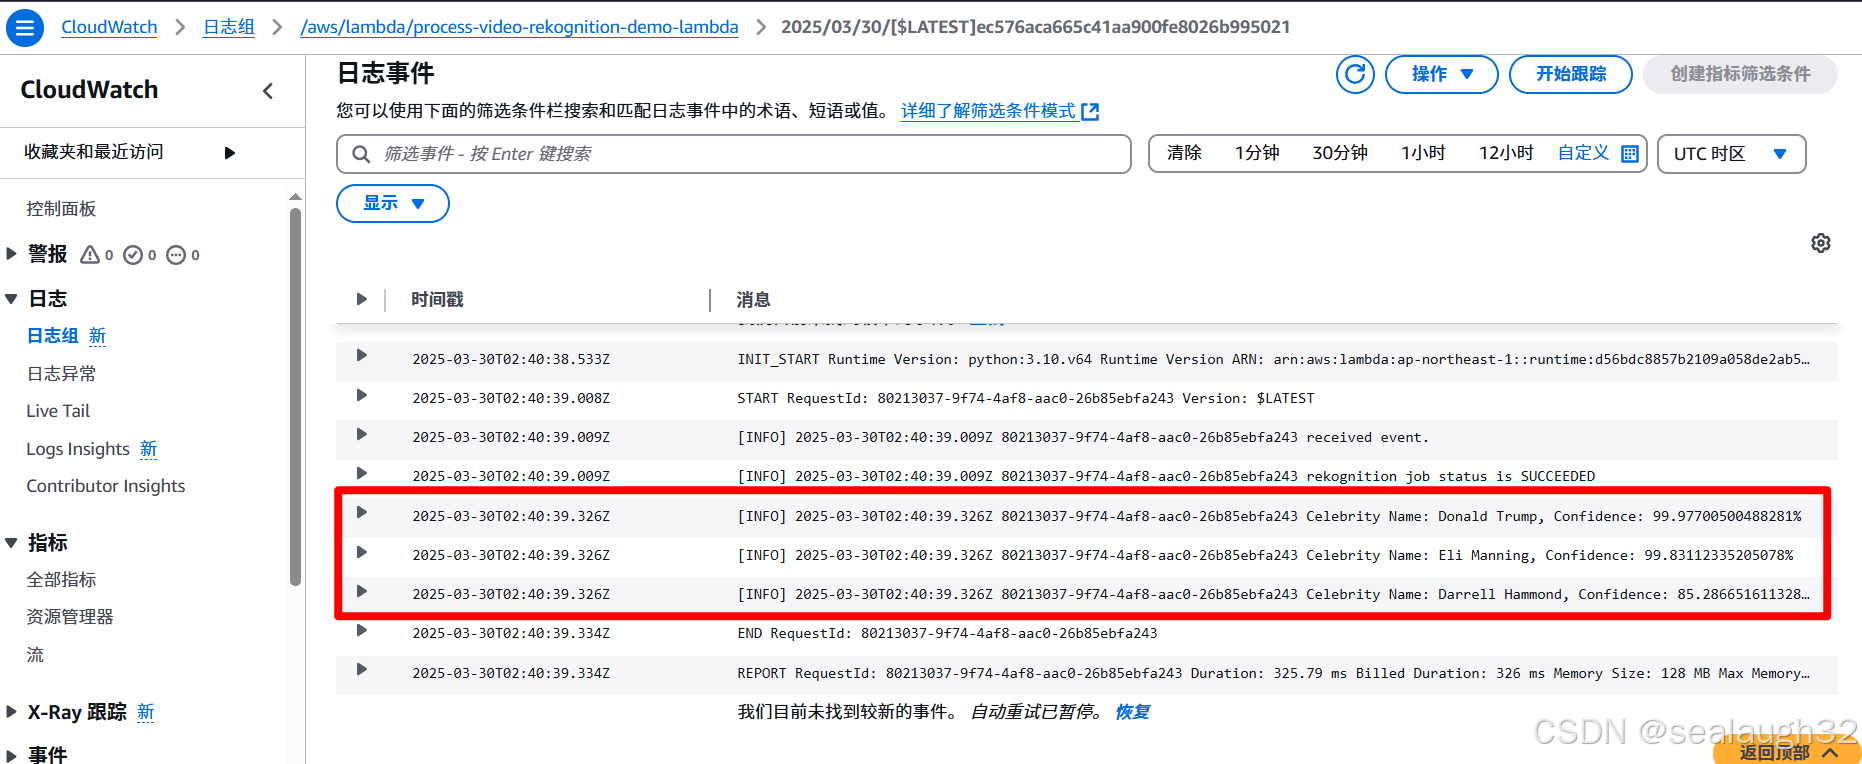Expand the rekognition job status row
The height and width of the screenshot is (764, 1862).
361,473
